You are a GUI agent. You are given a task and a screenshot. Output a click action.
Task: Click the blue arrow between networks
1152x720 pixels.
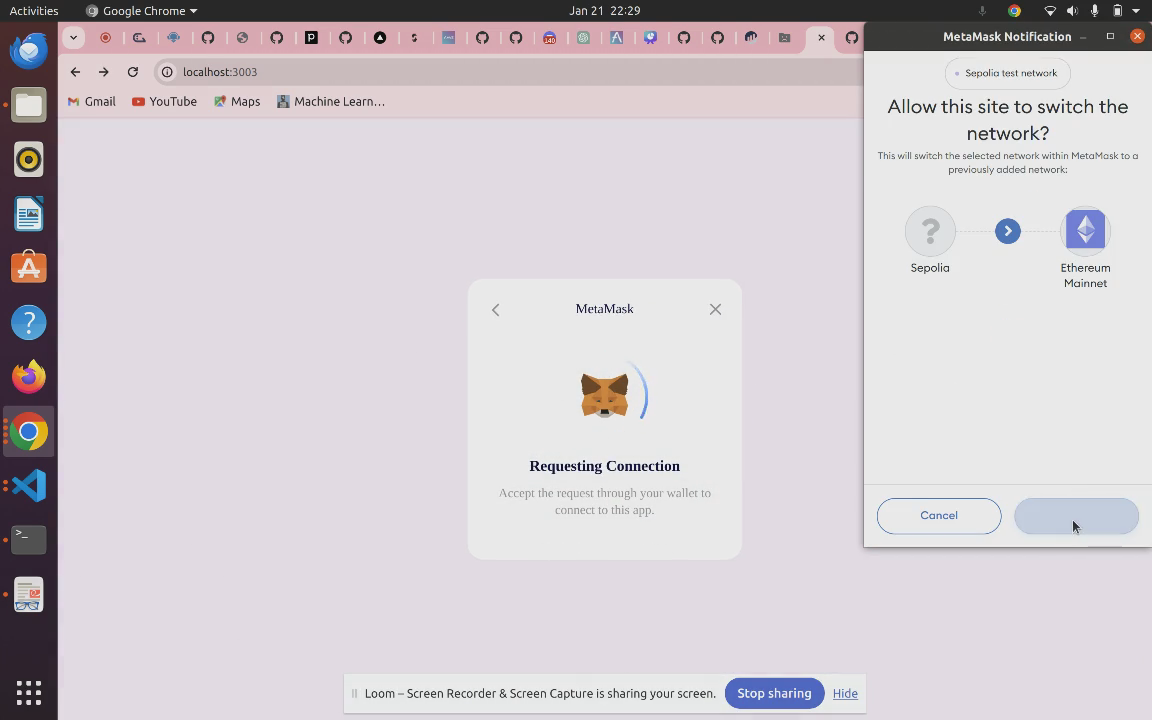coord(1007,231)
